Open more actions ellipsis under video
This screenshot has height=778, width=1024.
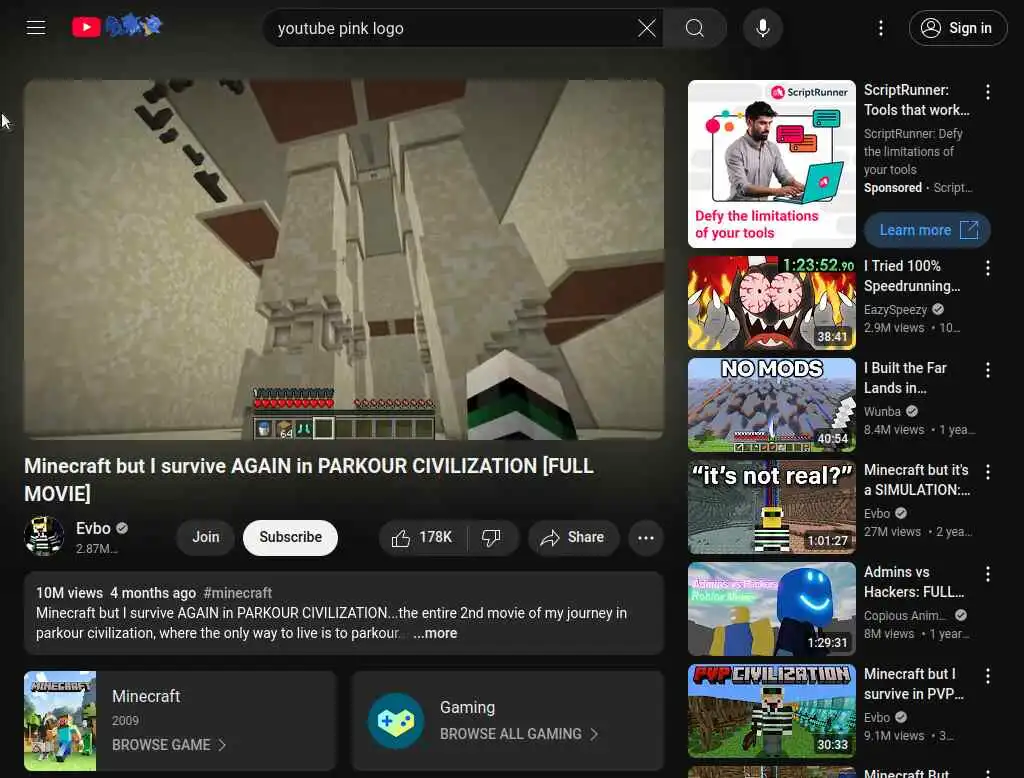645,538
